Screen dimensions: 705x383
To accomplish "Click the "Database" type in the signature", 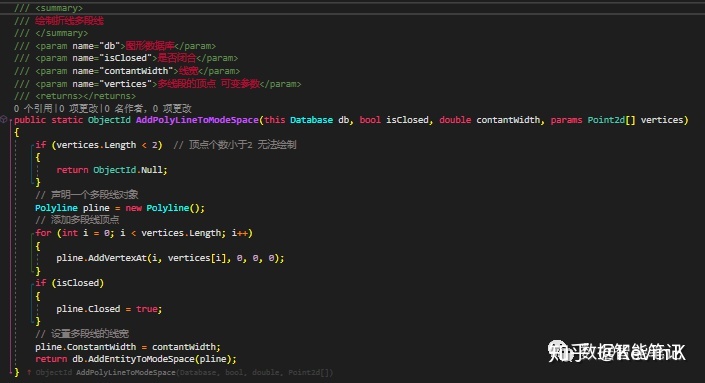I will pos(312,120).
